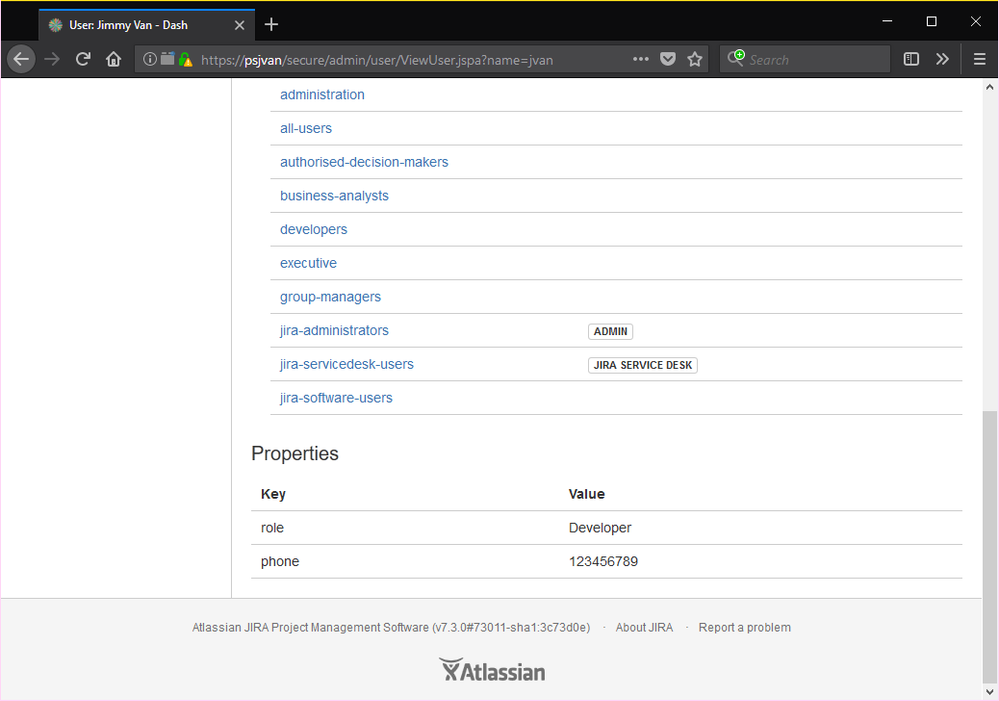Close the User: Jimmy Van tab
Viewport: 999px width, 701px height.
coord(240,25)
